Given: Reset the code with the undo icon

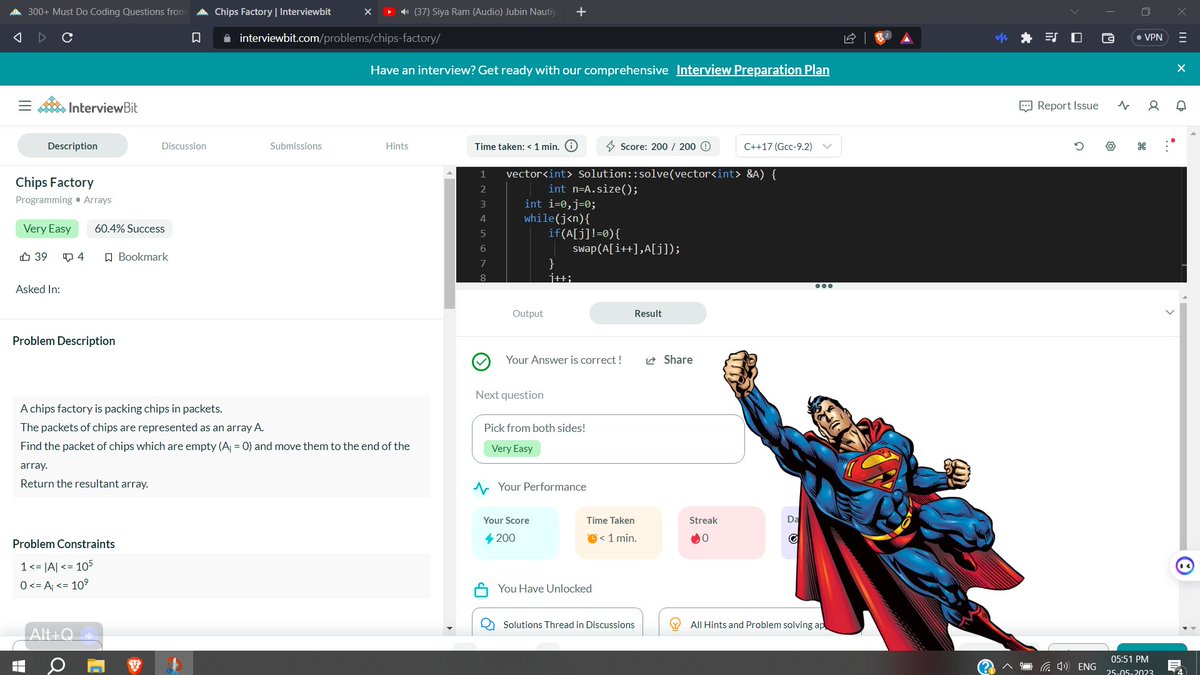Looking at the screenshot, I should coord(1080,146).
